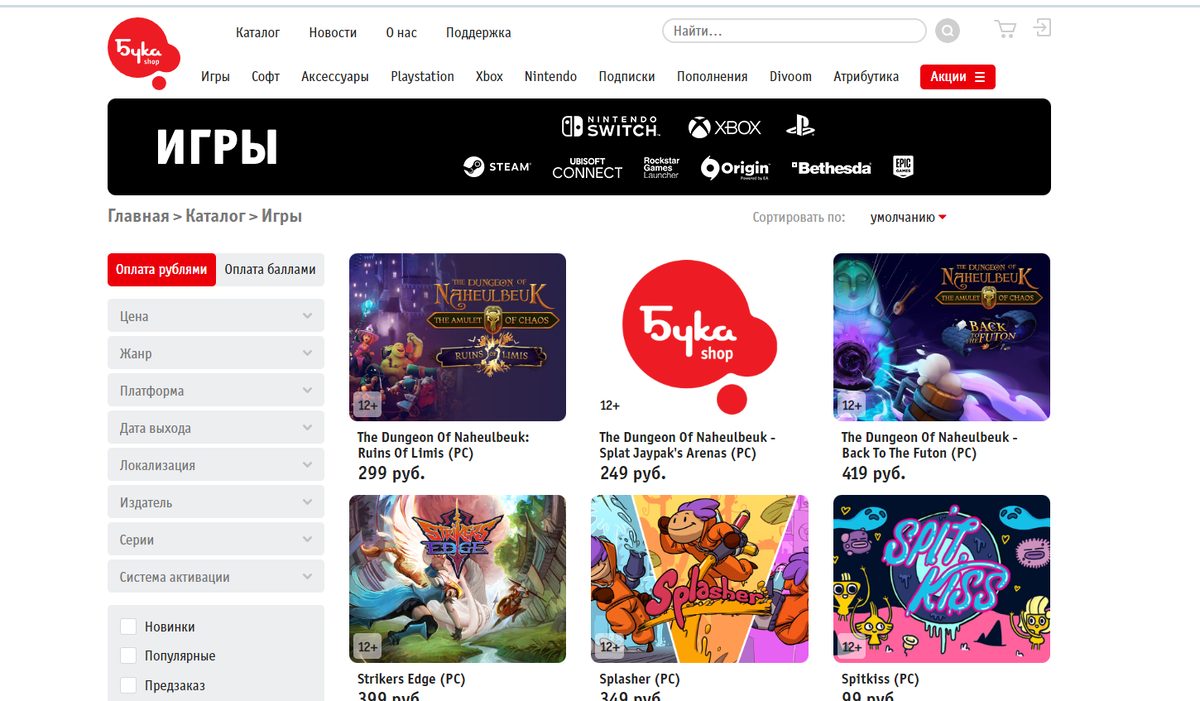Go to the Nintendo category
This screenshot has height=701, width=1200.
[551, 76]
